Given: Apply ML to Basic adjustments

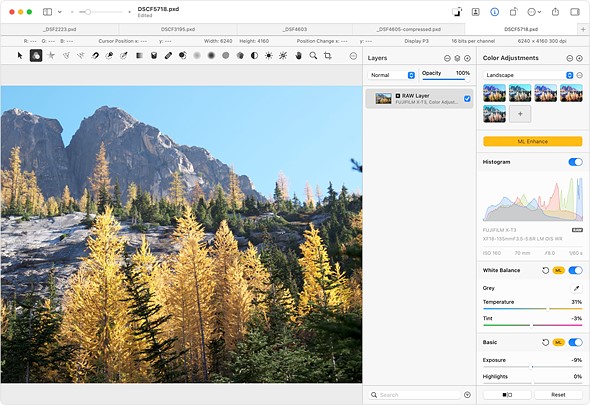Looking at the screenshot, I should 558,342.
